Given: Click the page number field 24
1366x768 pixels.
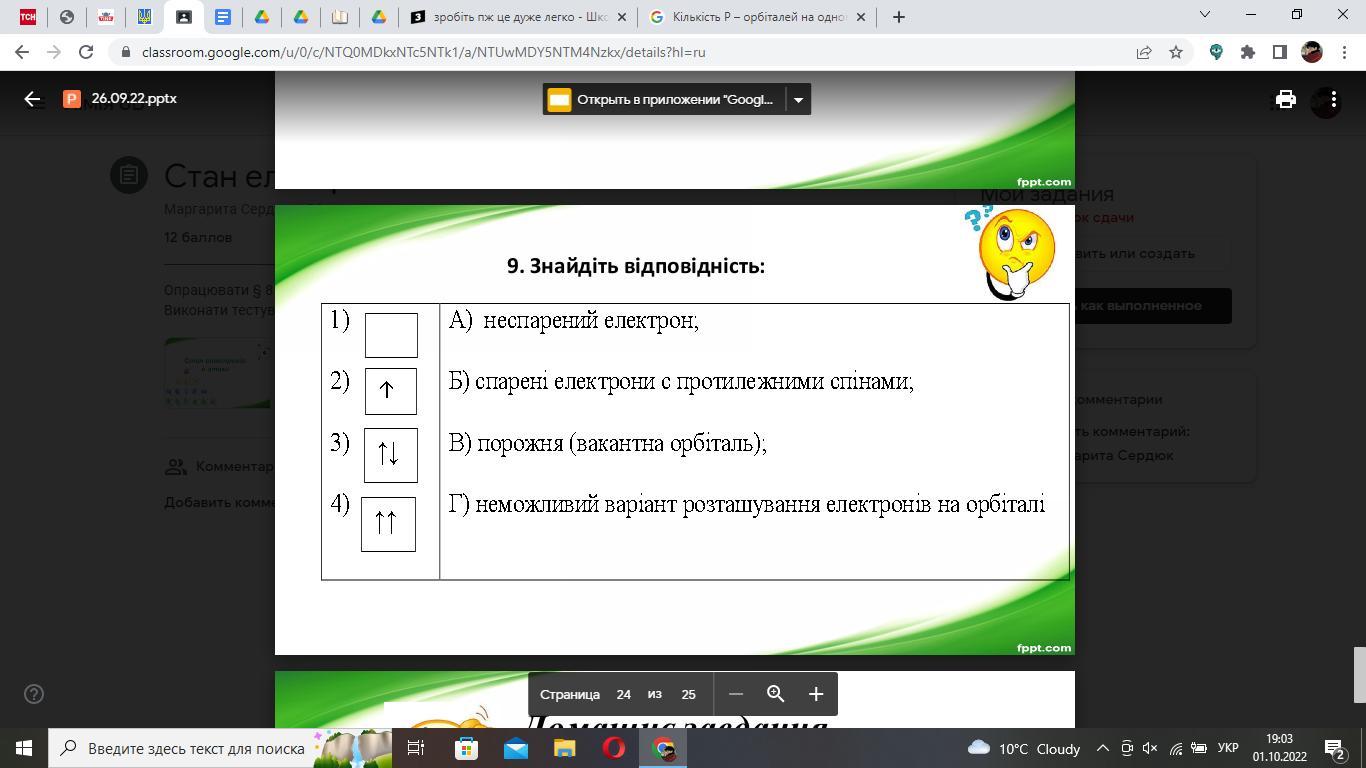Looking at the screenshot, I should coord(623,694).
